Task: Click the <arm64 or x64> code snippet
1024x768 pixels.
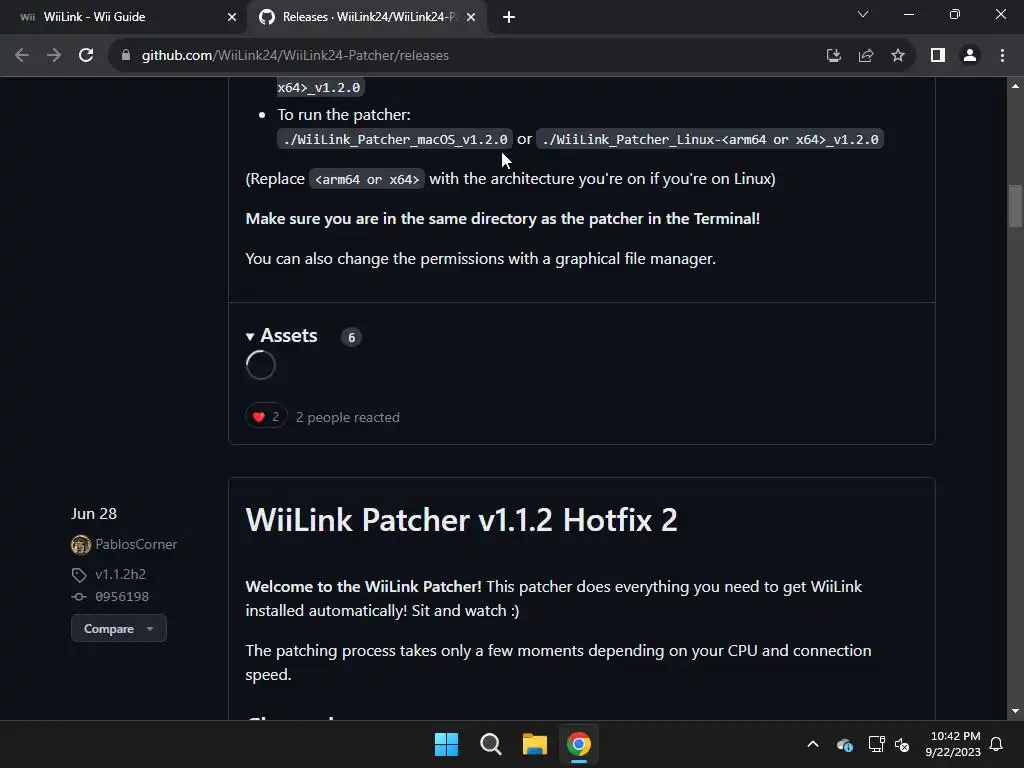Action: pyautogui.click(x=367, y=179)
